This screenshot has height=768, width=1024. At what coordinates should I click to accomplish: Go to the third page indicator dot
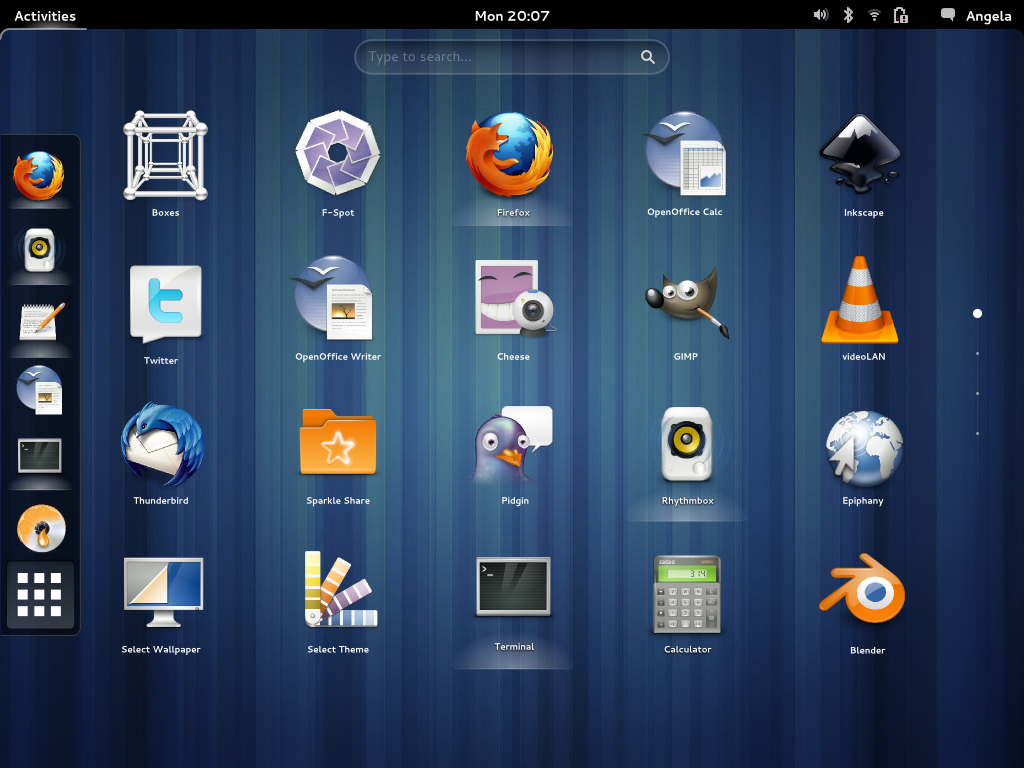[977, 393]
